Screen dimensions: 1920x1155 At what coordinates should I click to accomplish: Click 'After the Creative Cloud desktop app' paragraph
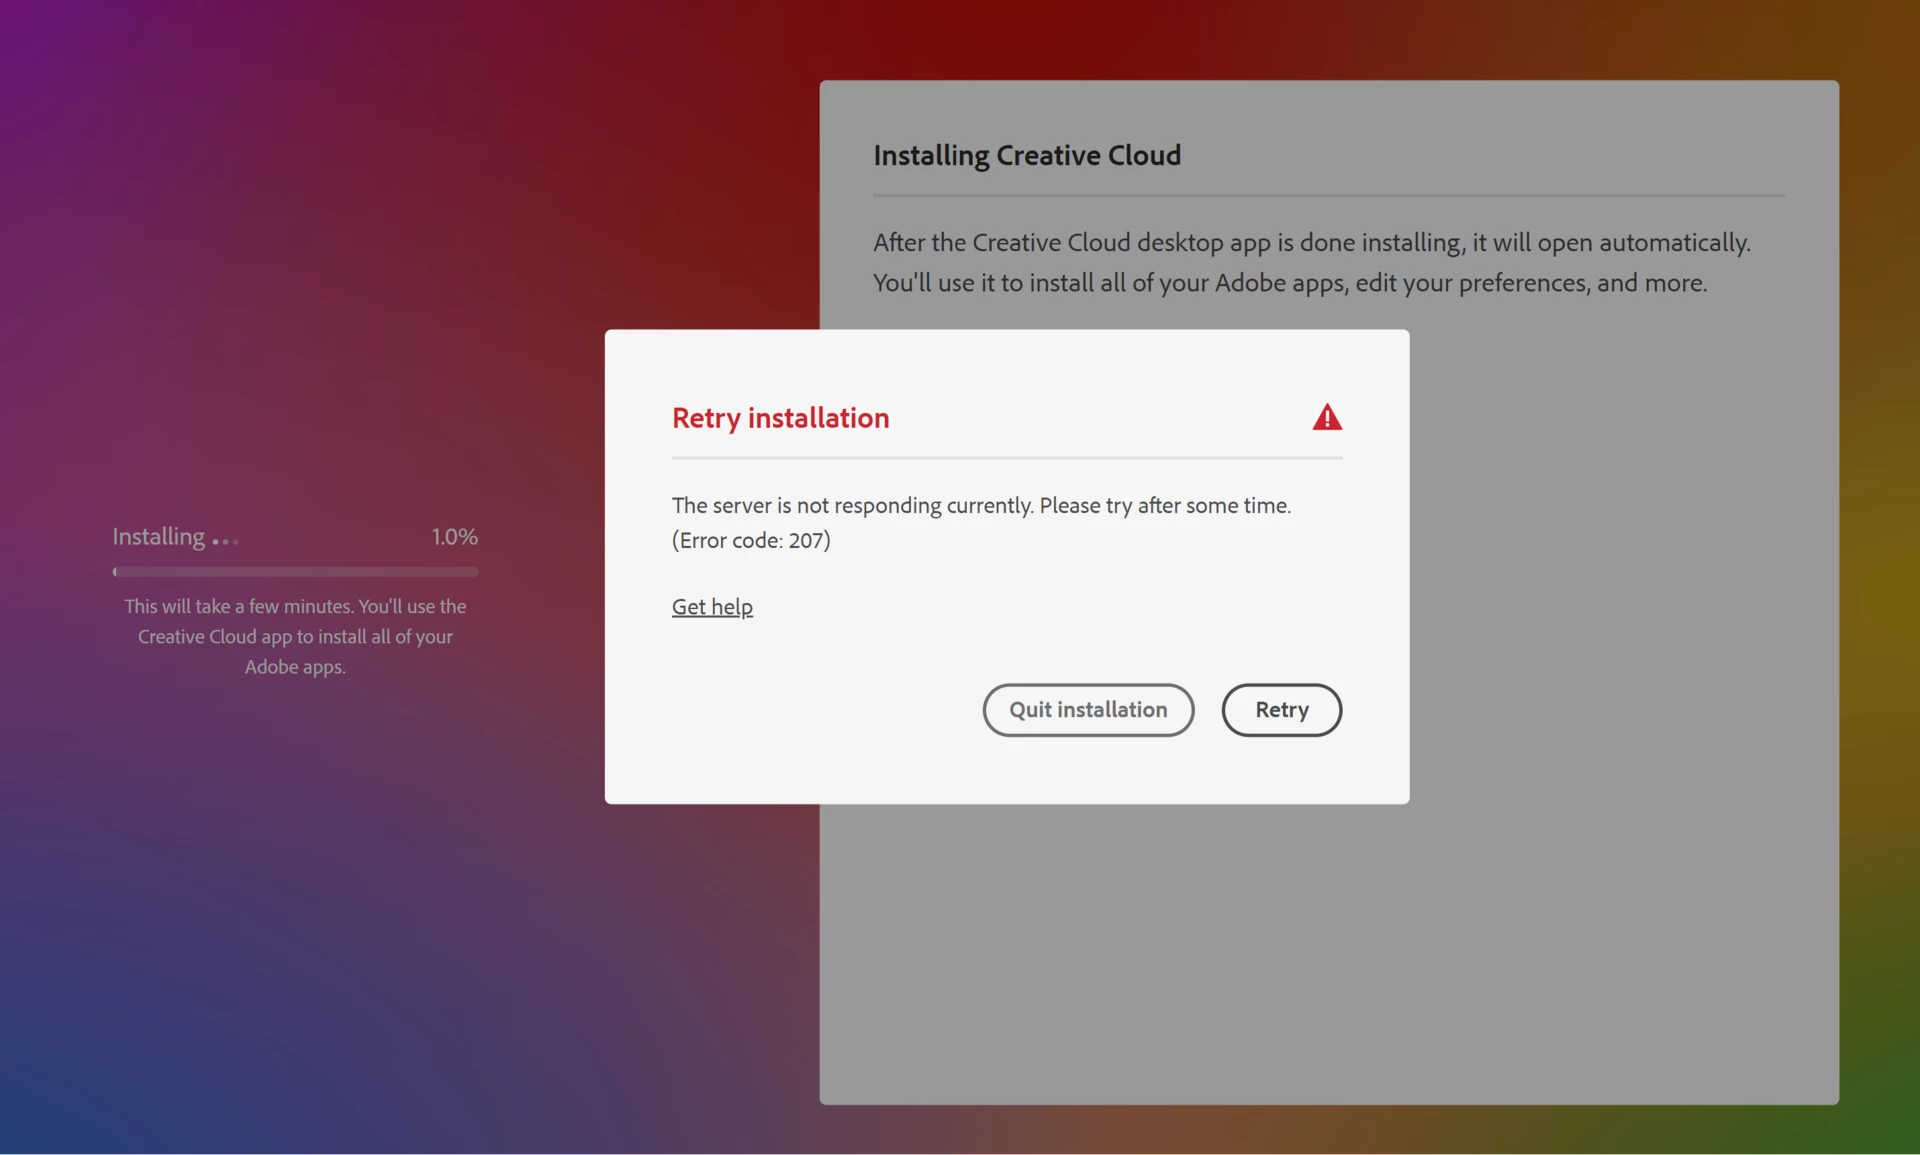tap(1311, 263)
